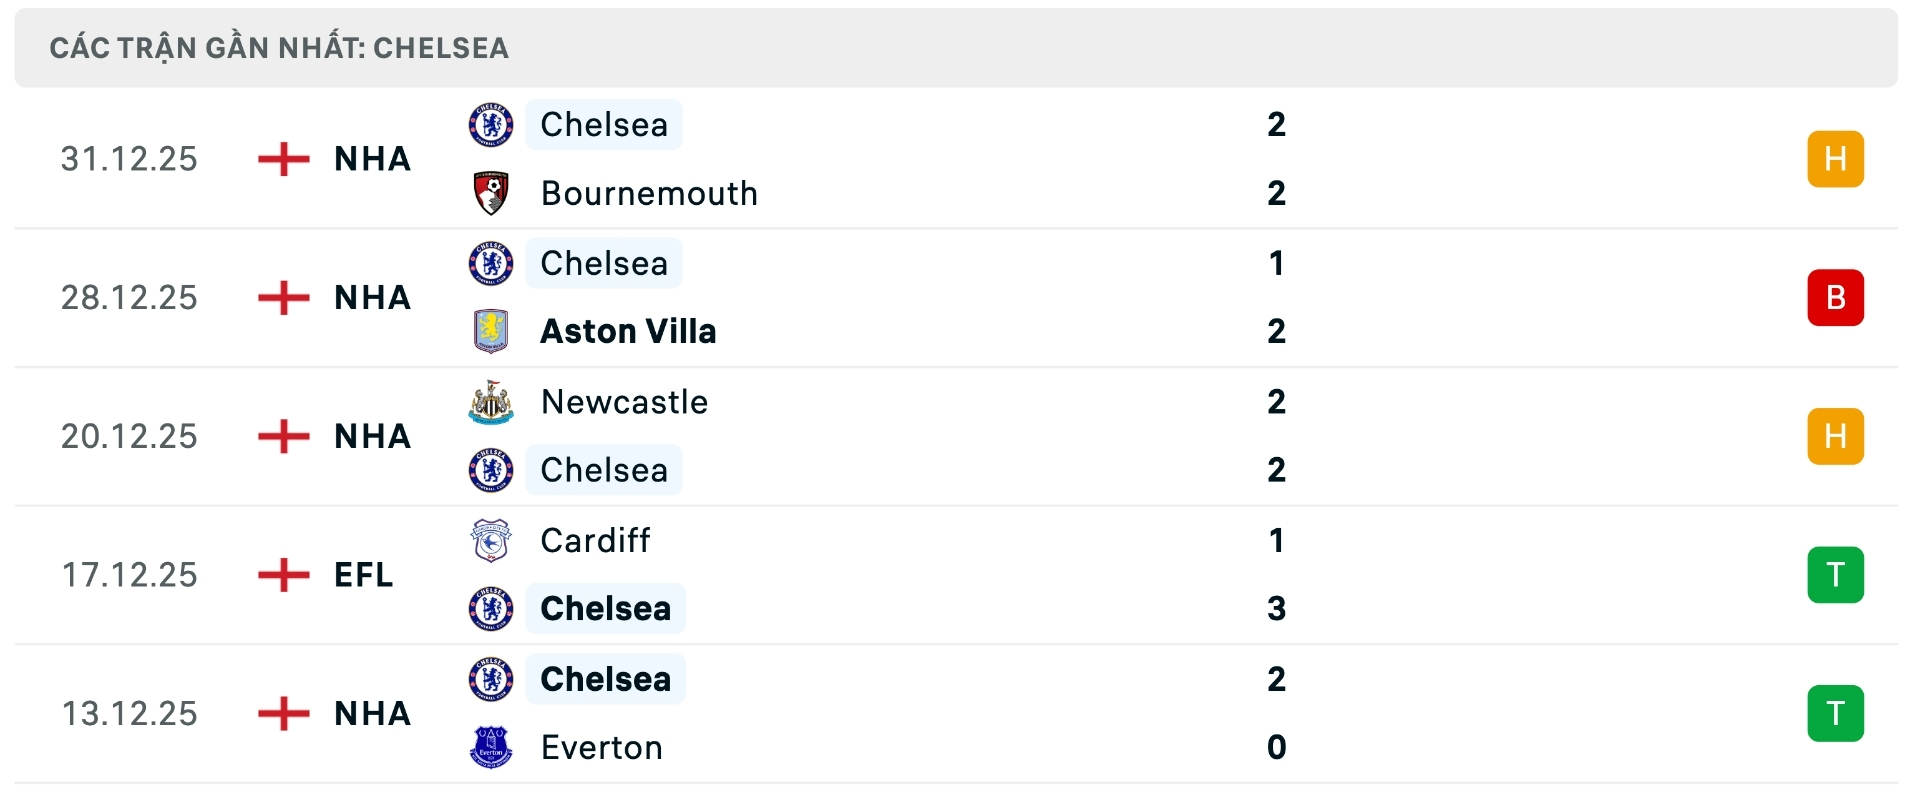Click the Aston Villa crest icon
Screen dimensions: 1920x792
coord(490,331)
